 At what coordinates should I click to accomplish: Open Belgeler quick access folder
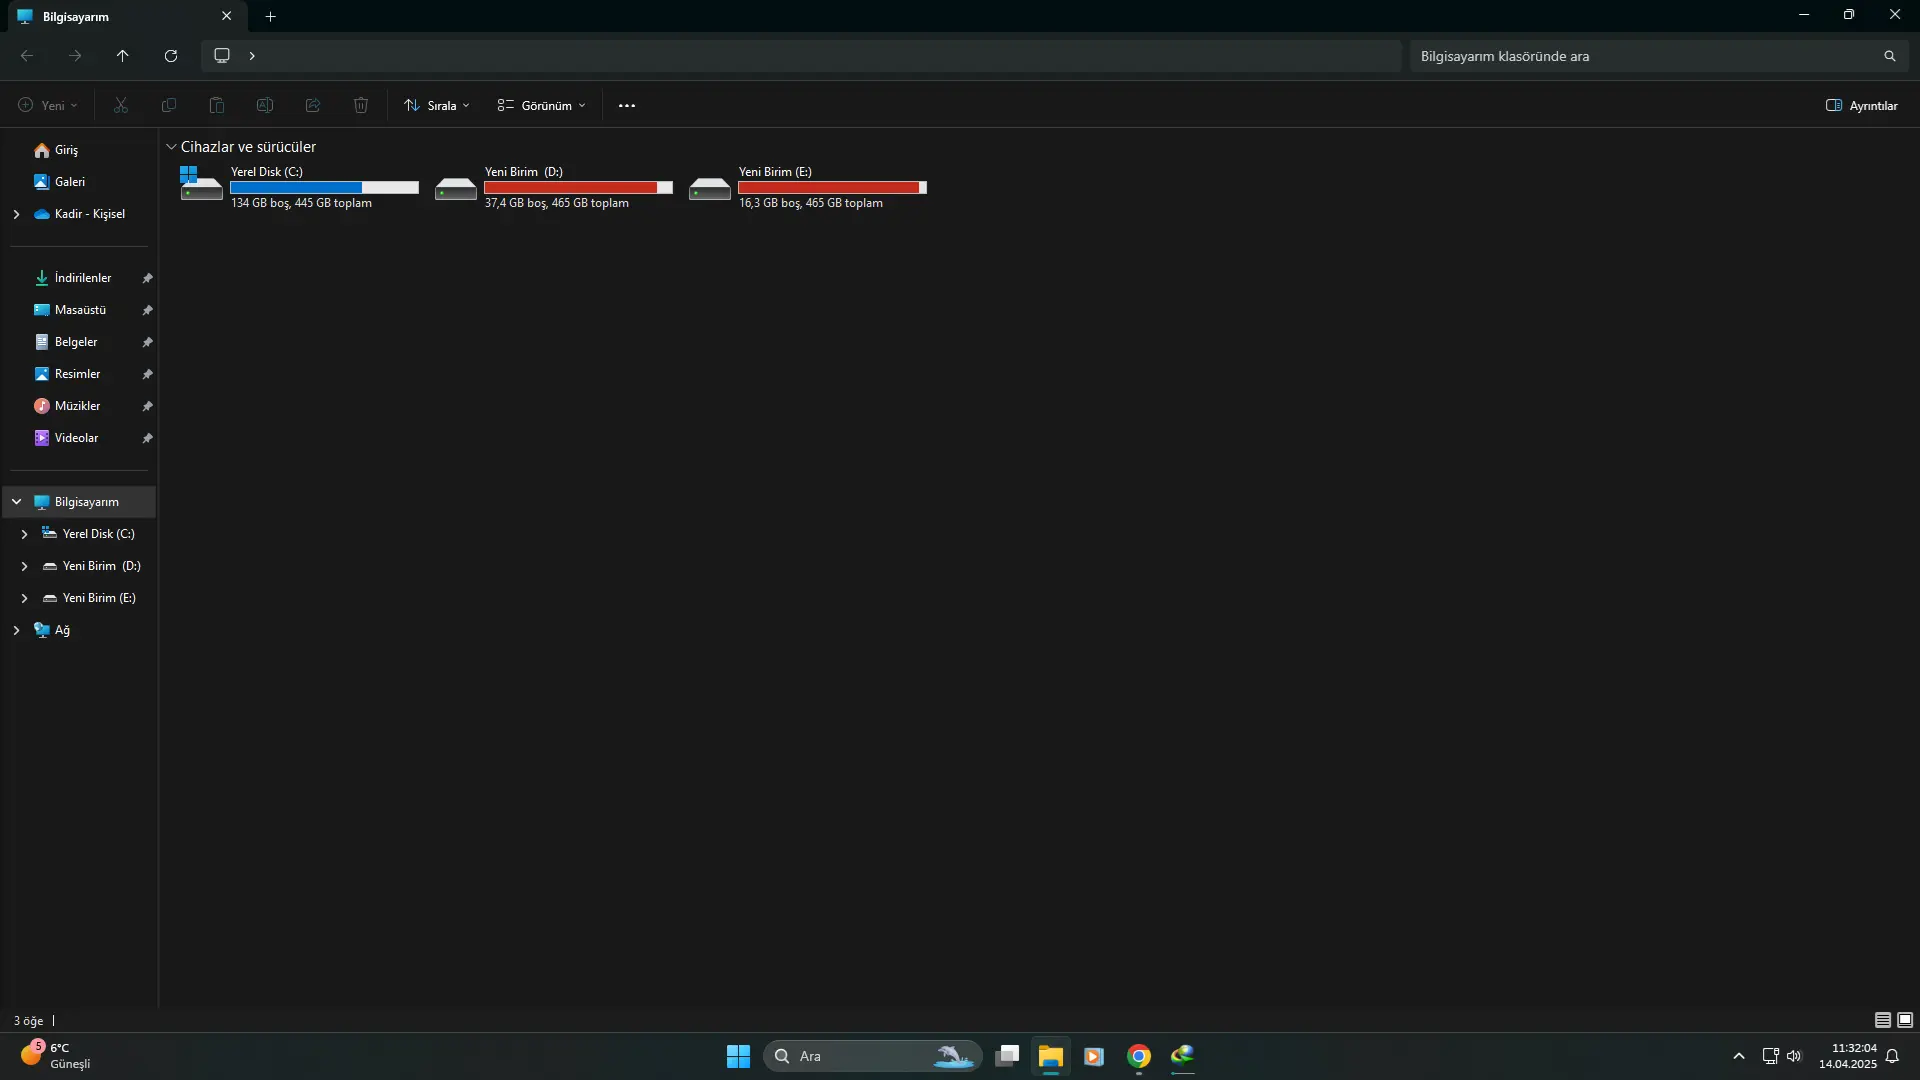click(78, 342)
